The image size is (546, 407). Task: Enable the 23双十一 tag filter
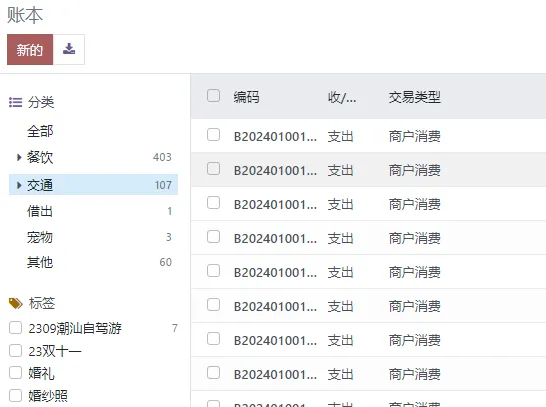tap(15, 351)
